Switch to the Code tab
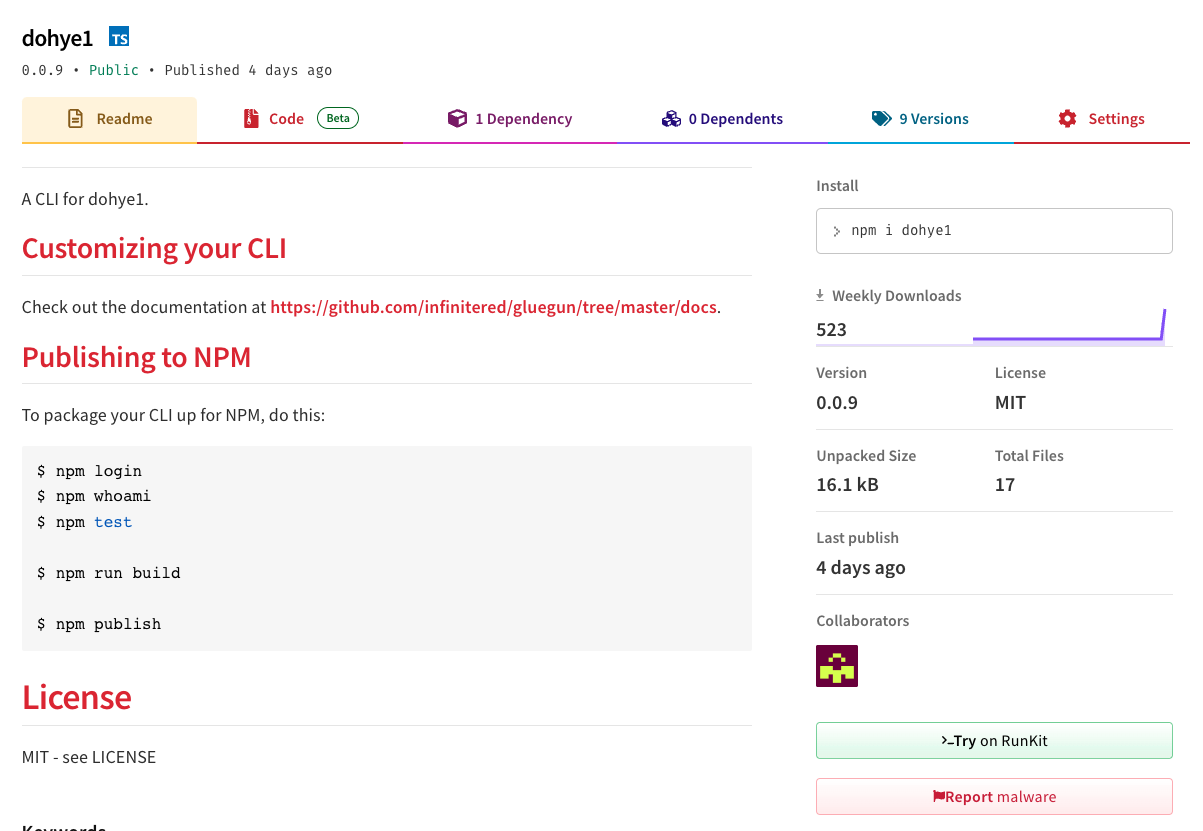1203x831 pixels. click(300, 119)
